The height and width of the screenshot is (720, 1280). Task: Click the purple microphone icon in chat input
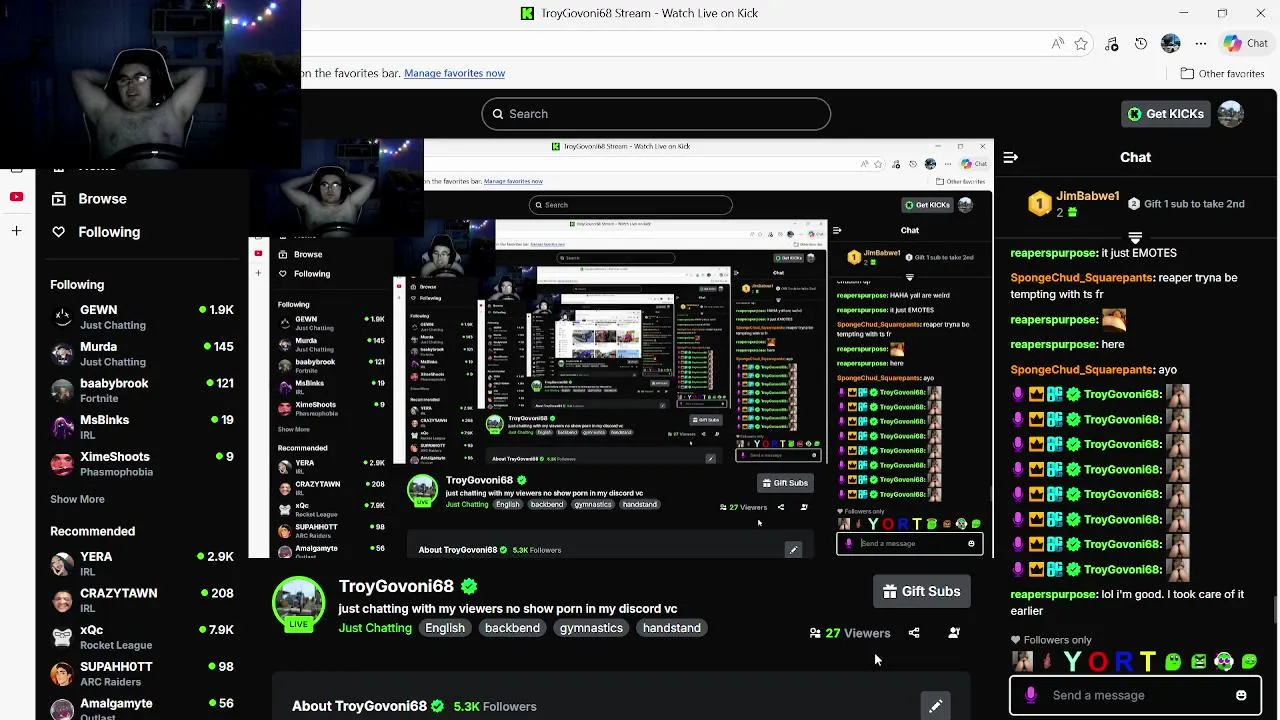[x=1031, y=695]
